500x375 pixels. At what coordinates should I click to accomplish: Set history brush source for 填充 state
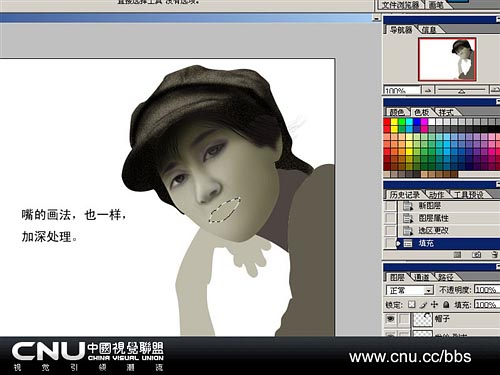390,243
